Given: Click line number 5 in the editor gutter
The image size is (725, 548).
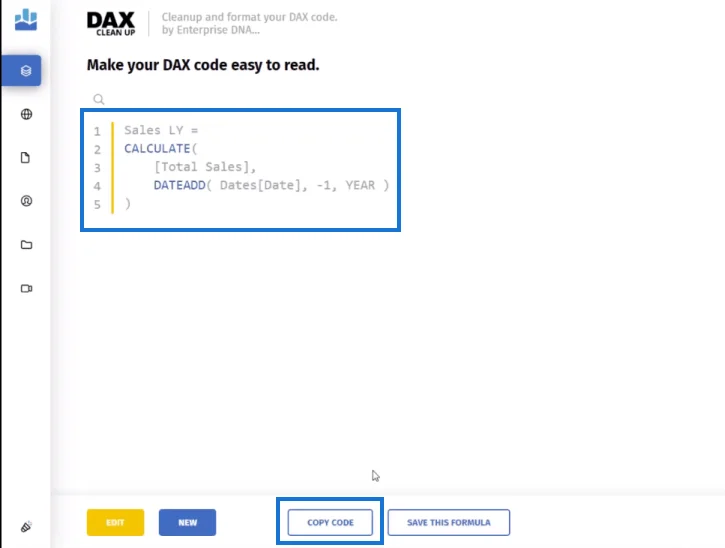Looking at the screenshot, I should click(x=97, y=204).
